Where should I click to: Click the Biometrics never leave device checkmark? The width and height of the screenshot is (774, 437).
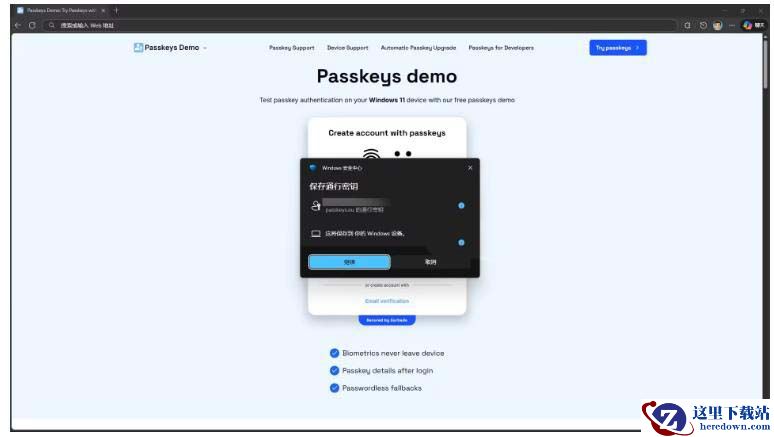tap(334, 353)
